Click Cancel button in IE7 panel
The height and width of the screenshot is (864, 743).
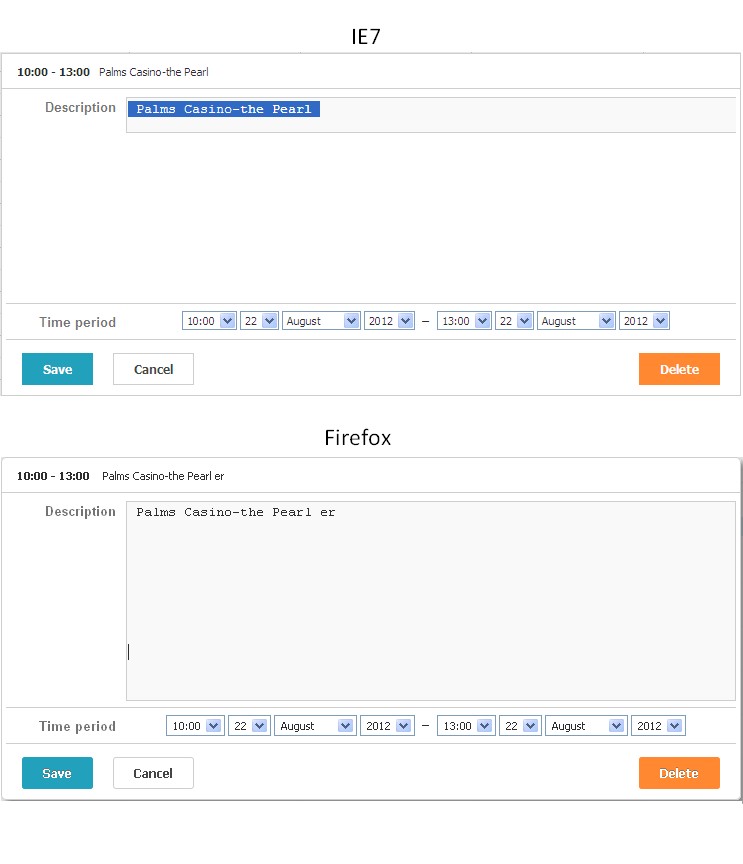point(153,369)
